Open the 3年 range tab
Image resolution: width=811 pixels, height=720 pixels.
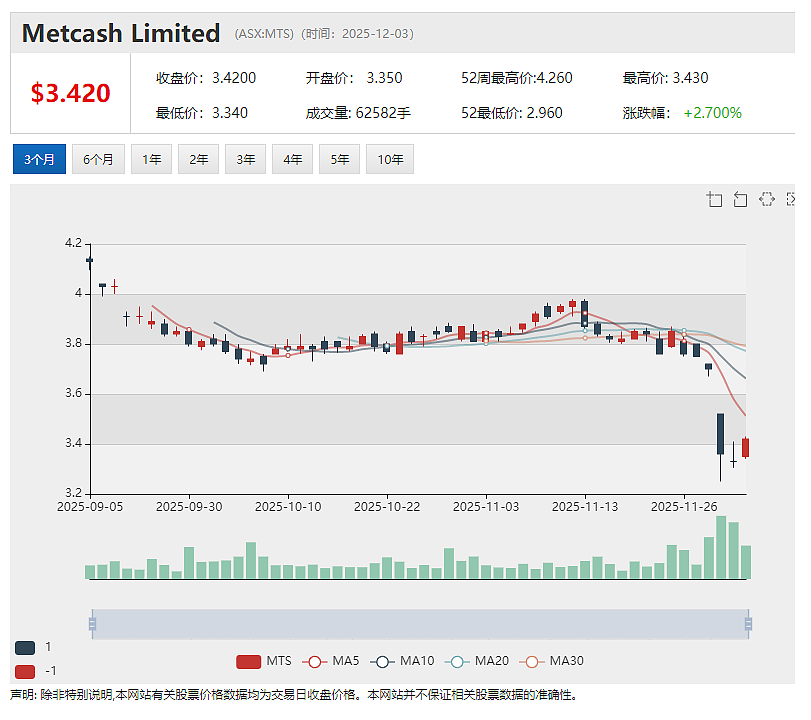[x=246, y=159]
